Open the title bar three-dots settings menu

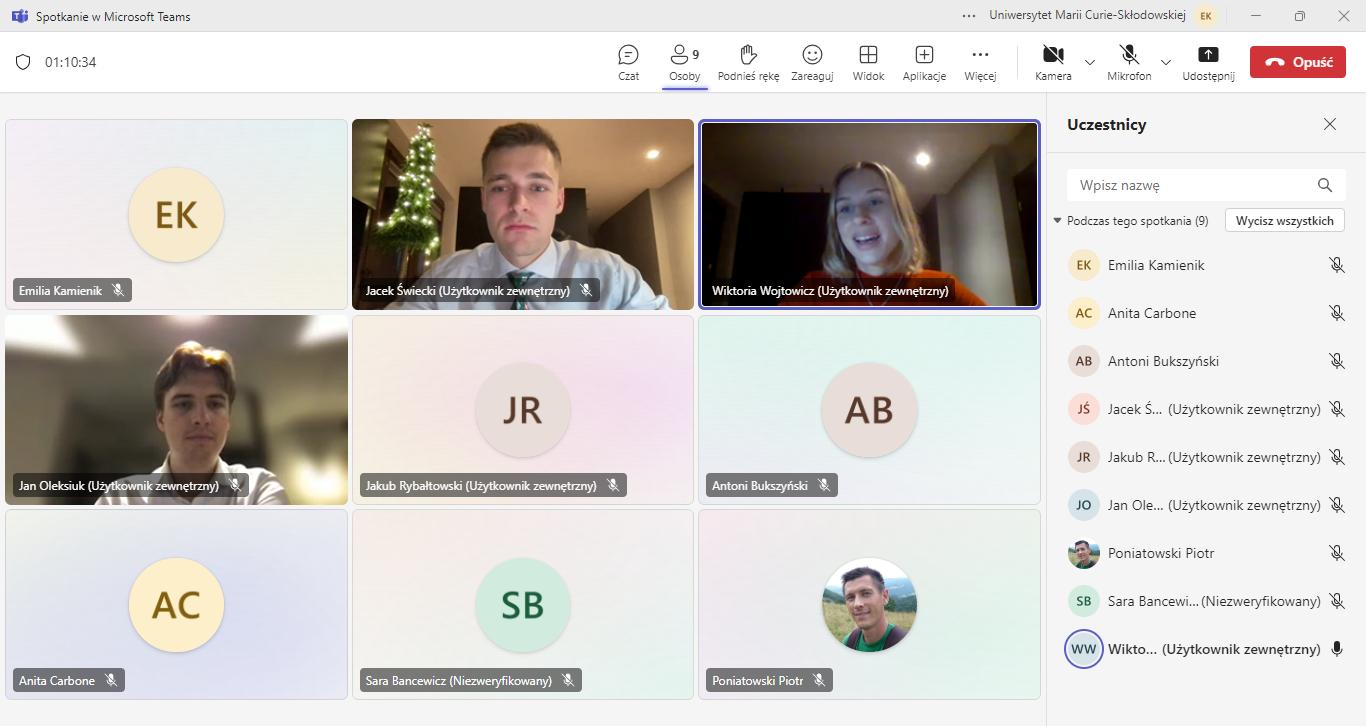pyautogui.click(x=968, y=16)
